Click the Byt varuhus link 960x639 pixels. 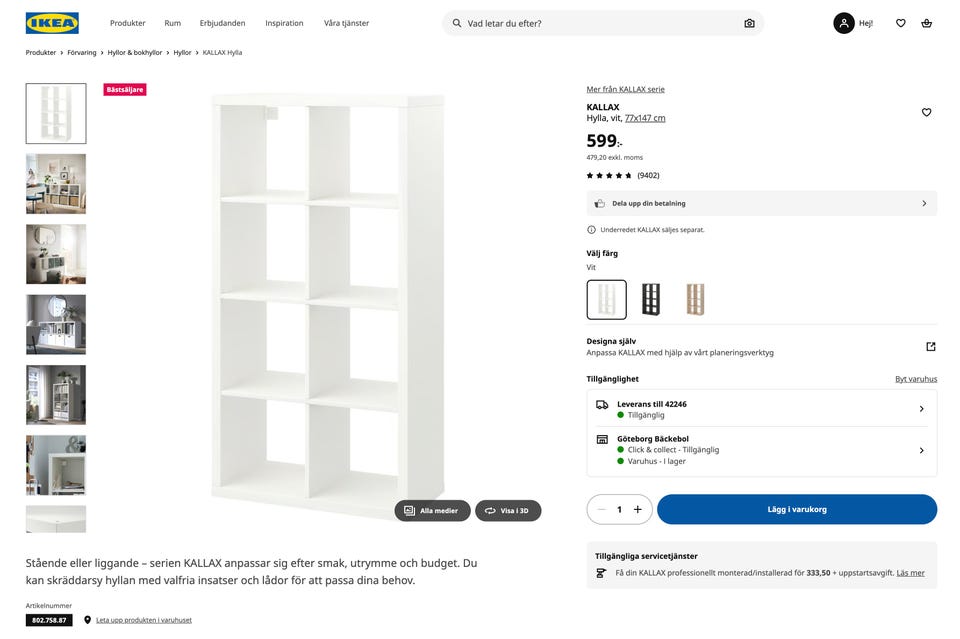(916, 379)
